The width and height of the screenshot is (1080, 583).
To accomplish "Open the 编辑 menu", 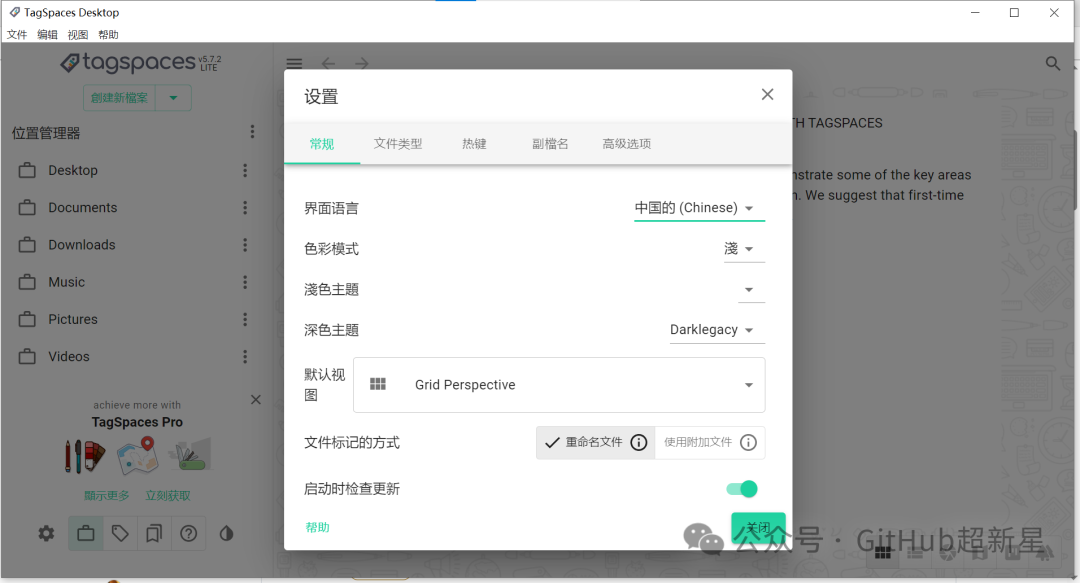I will pos(47,34).
